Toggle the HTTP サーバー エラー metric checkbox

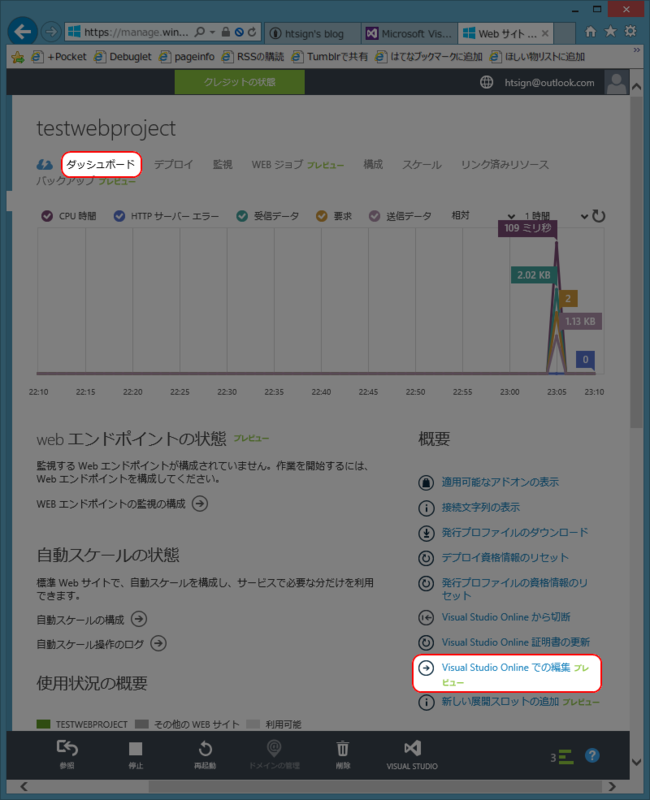point(119,216)
